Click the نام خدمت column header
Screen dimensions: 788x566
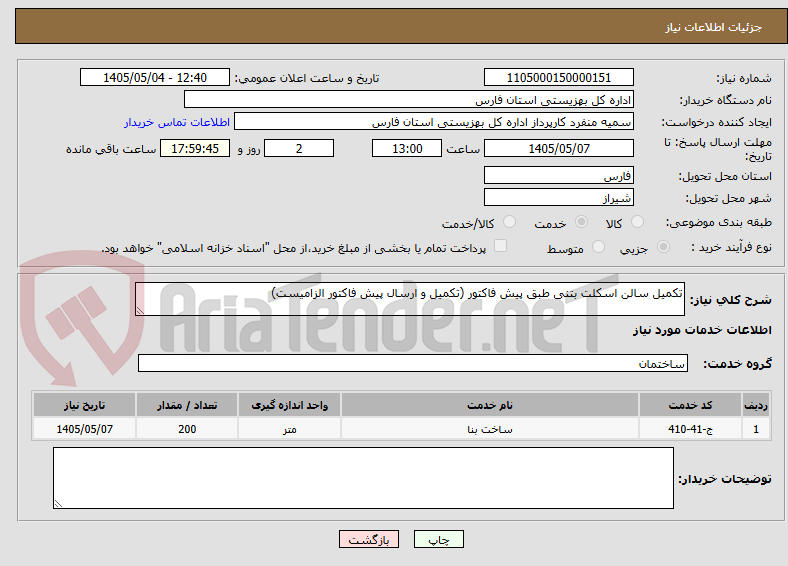489,405
